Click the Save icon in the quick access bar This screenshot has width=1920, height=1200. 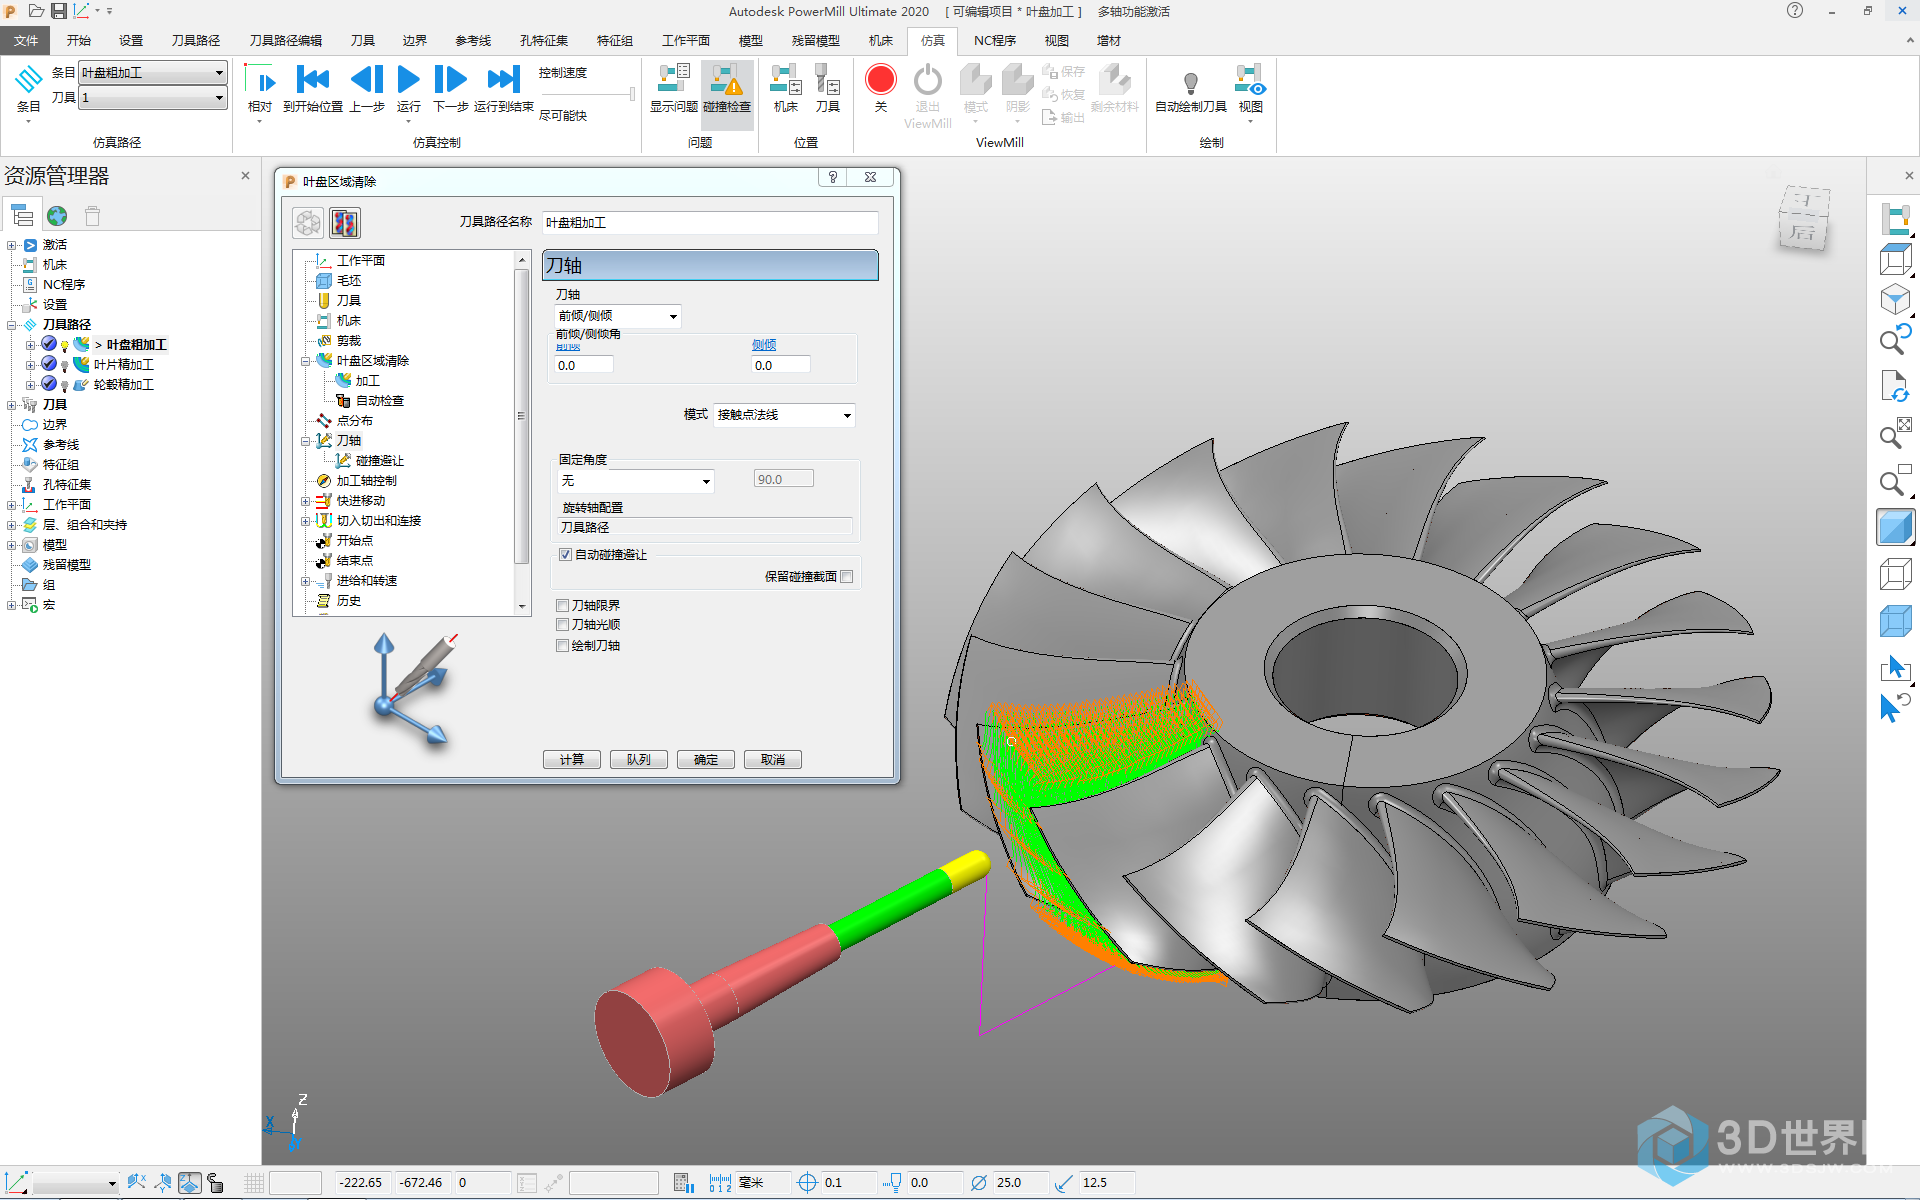tap(59, 11)
